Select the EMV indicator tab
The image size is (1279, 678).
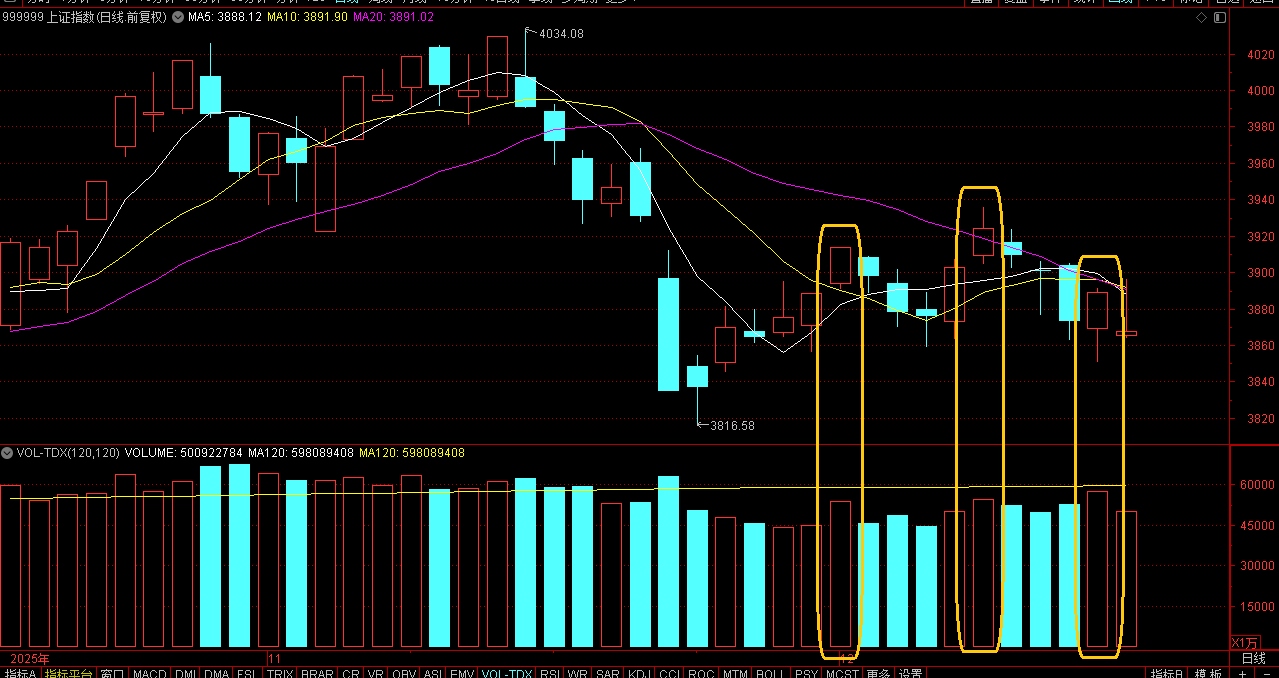point(462,673)
